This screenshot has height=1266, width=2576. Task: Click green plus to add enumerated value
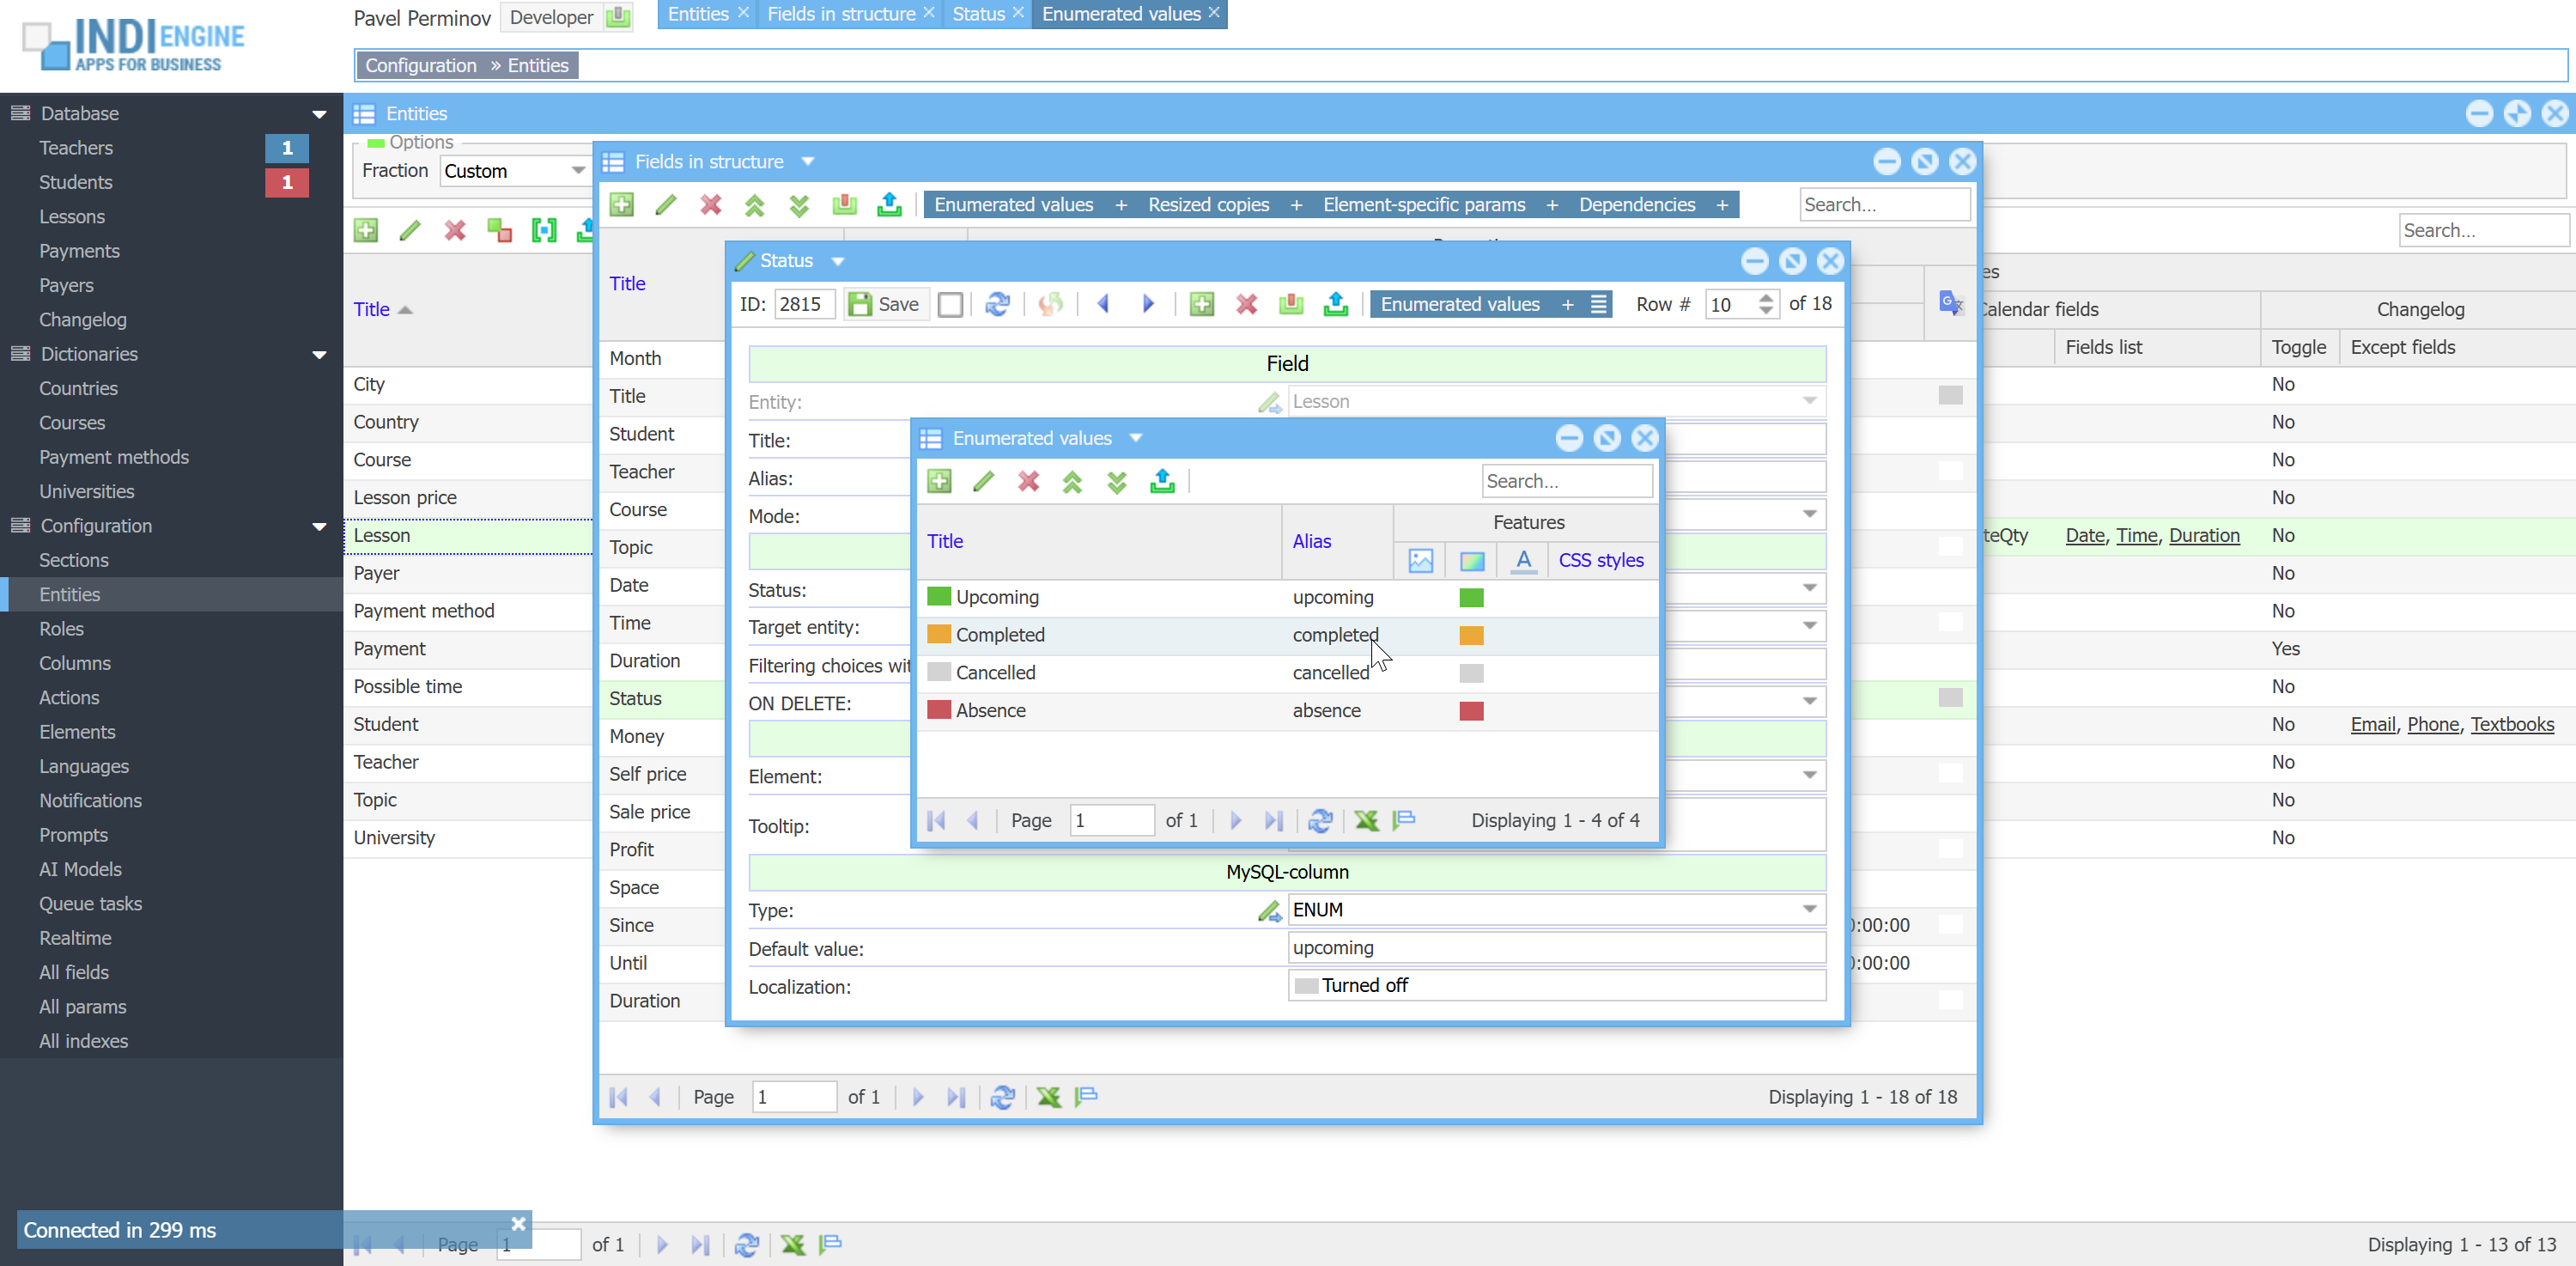coord(938,482)
